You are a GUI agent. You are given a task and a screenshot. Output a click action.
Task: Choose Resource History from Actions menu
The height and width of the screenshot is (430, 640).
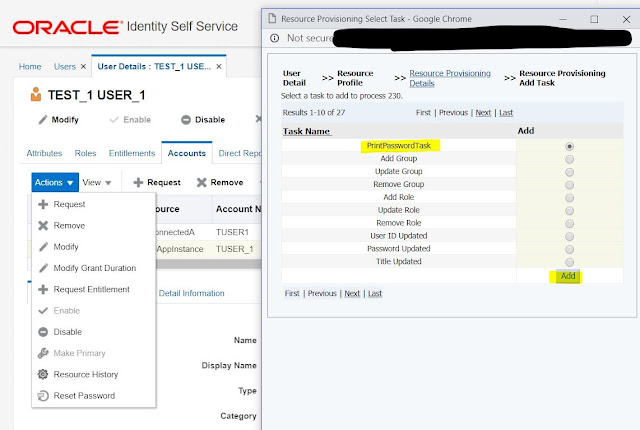tap(86, 374)
